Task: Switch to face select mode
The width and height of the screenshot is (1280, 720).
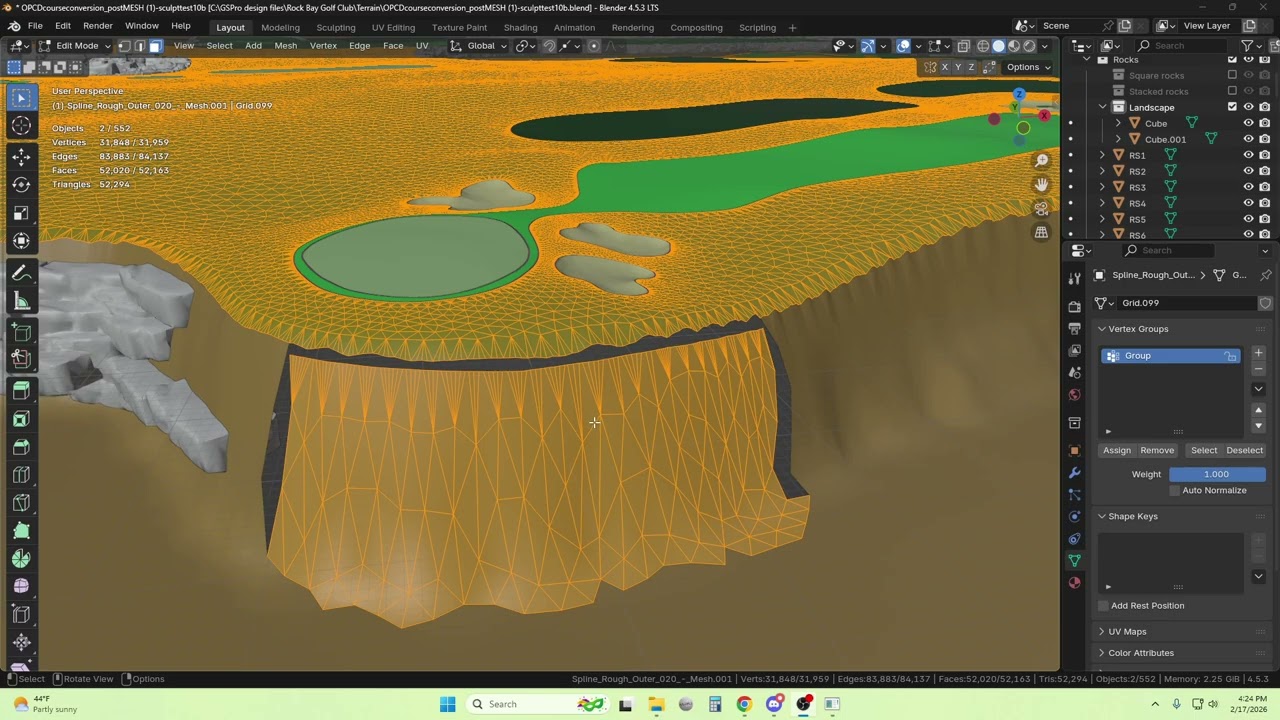Action: tap(155, 46)
